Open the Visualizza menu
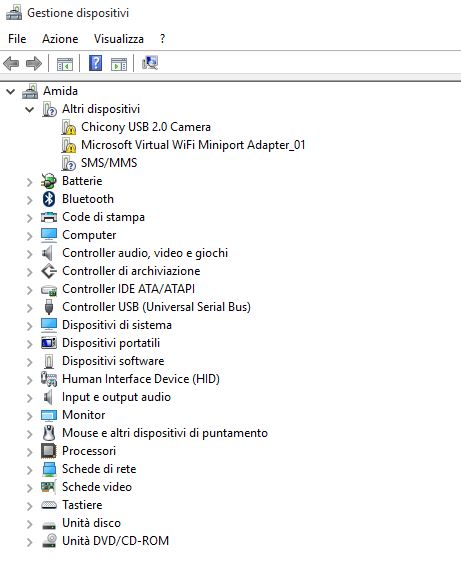This screenshot has height=569, width=461. 119,38
